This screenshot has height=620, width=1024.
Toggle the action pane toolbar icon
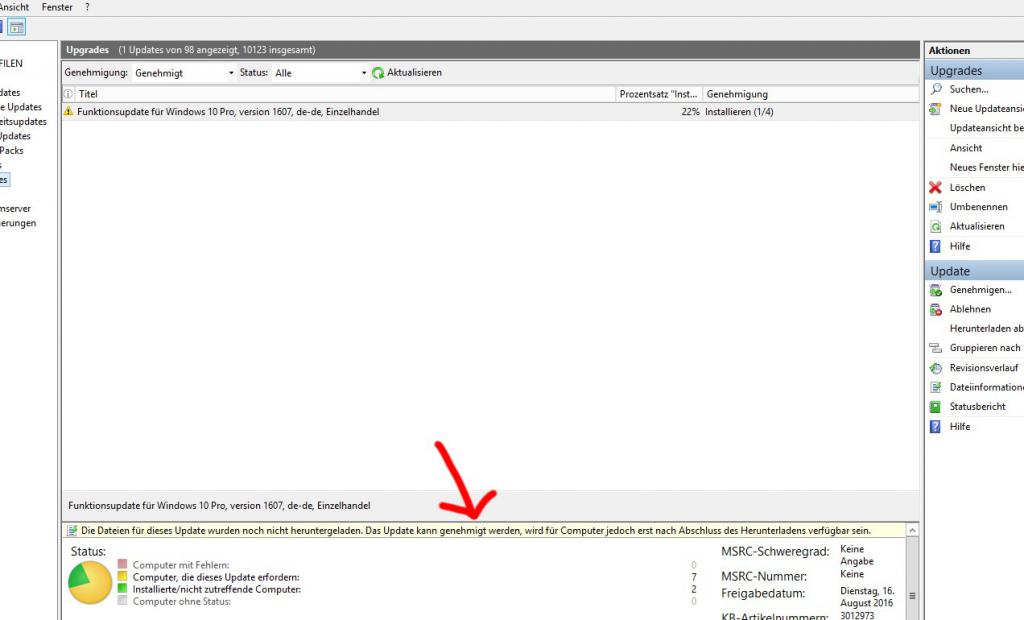[17, 27]
